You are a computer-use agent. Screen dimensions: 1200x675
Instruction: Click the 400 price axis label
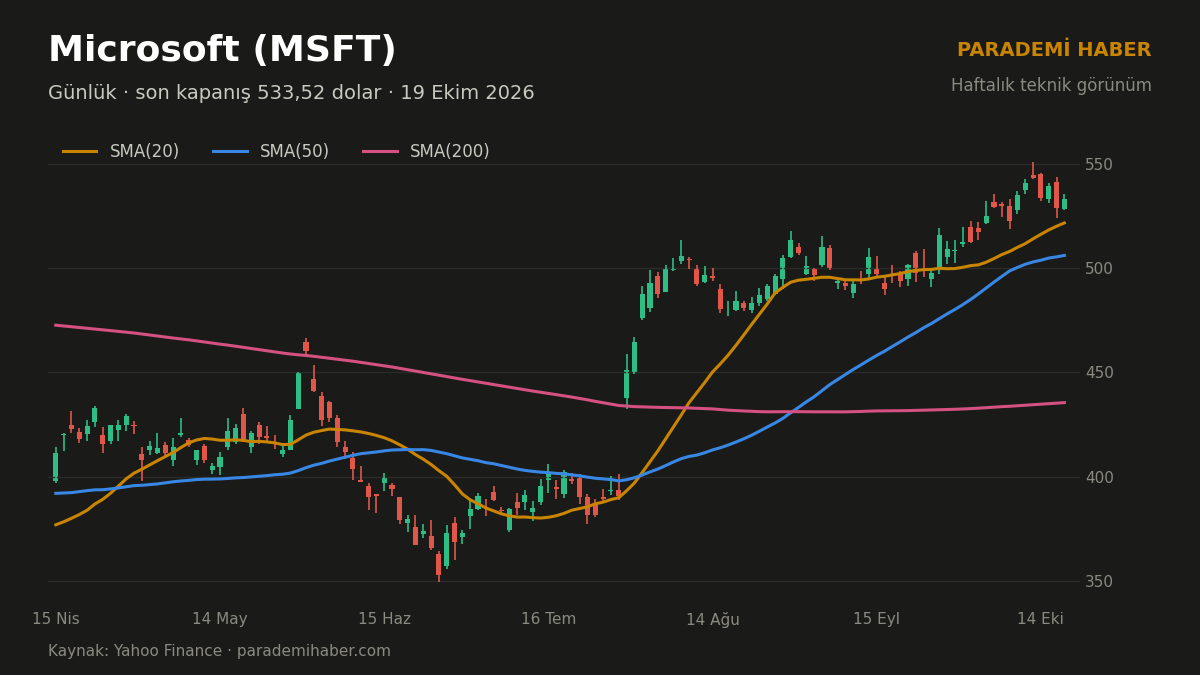coord(1099,477)
